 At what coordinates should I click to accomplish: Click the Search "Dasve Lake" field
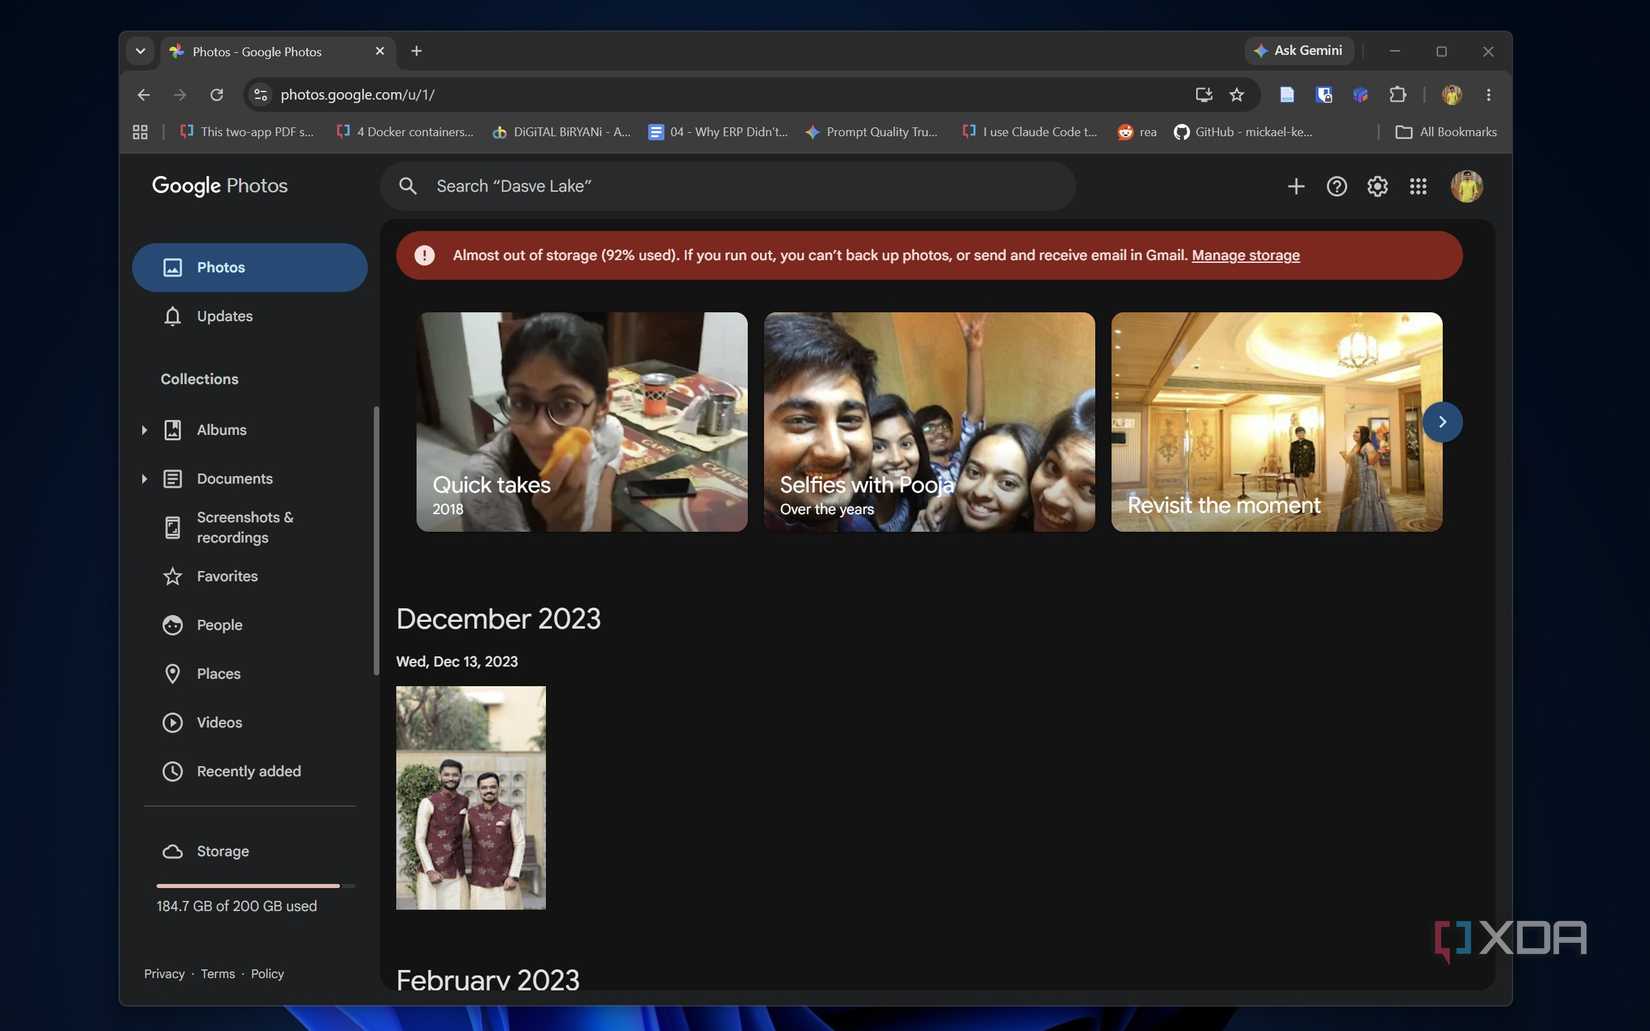[x=728, y=186]
